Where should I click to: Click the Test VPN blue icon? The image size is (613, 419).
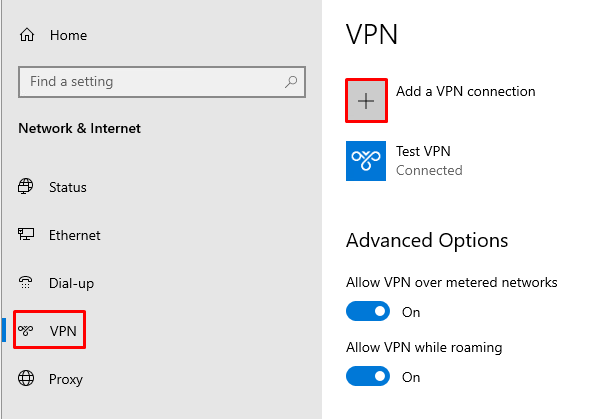[366, 160]
